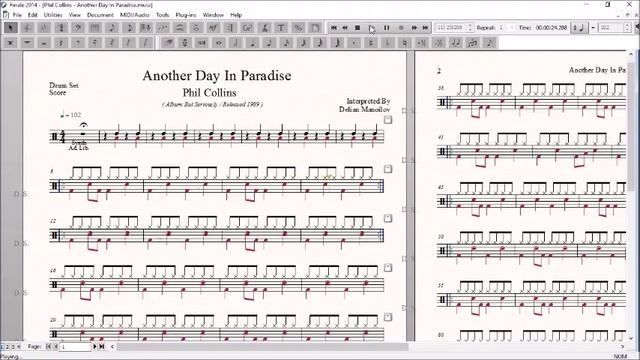Pause playback
This screenshot has width=640, height=360.
(386, 28)
